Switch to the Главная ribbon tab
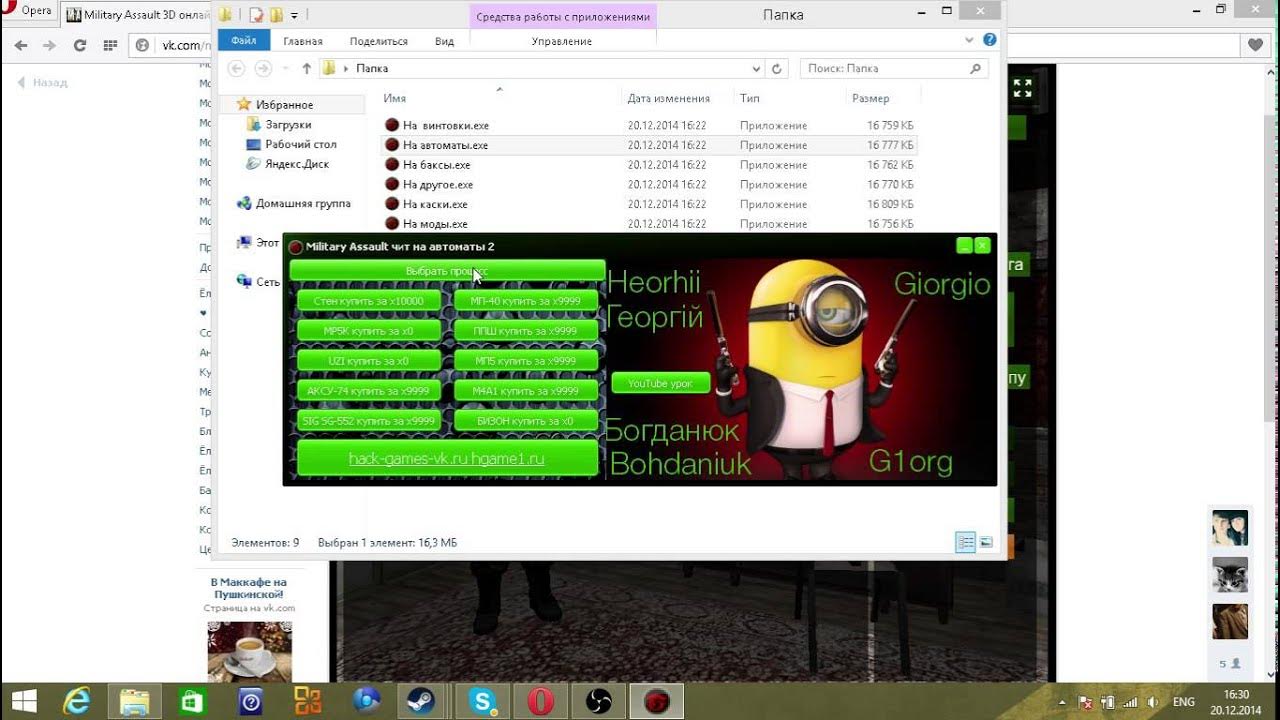 (303, 41)
